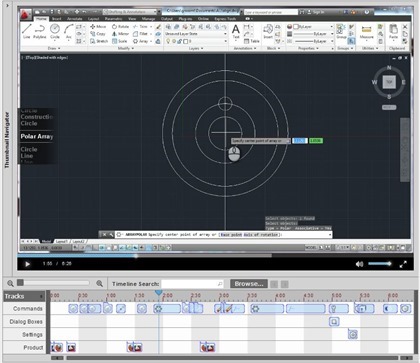Click the Group objects icon

[341, 31]
